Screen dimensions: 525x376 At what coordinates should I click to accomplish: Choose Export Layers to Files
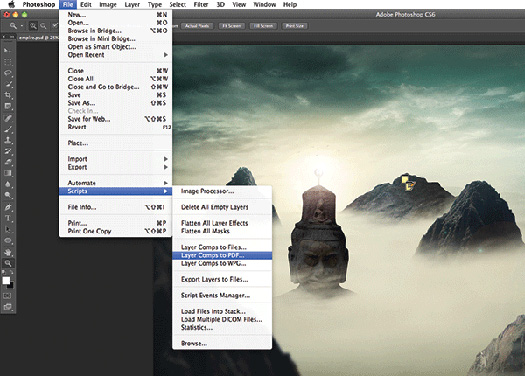tap(222, 279)
